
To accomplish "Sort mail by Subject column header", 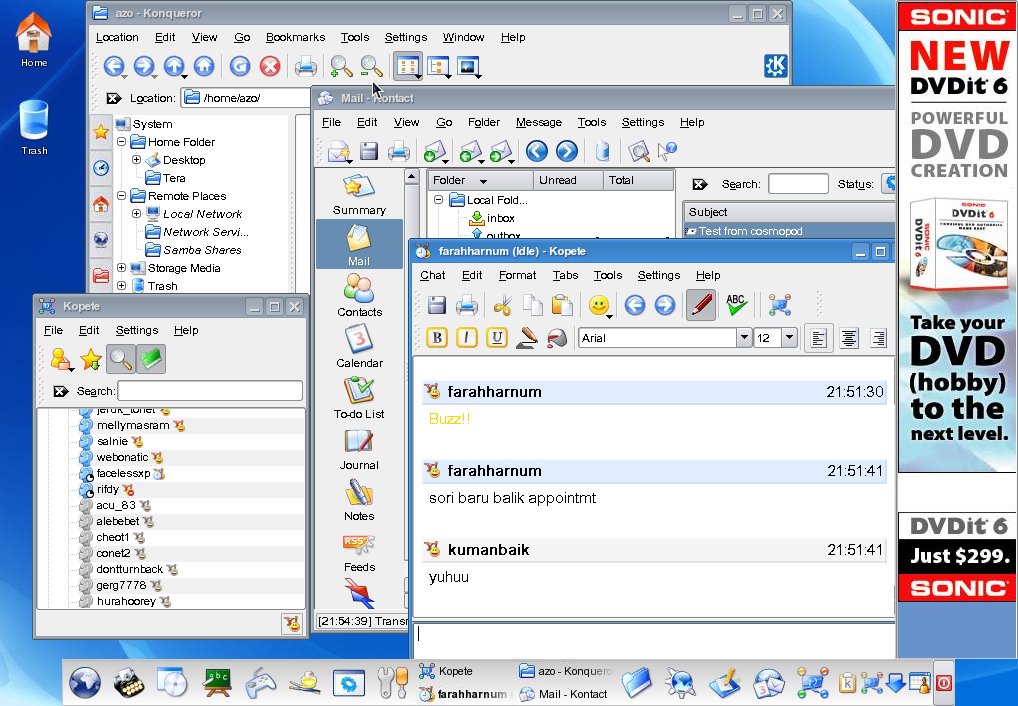I will tap(789, 212).
